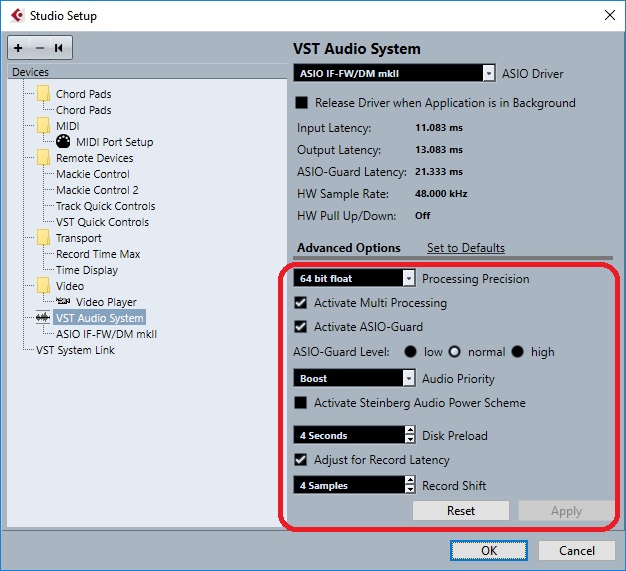
Task: Click the MIDI Port Setup connector icon
Action: pos(63,141)
